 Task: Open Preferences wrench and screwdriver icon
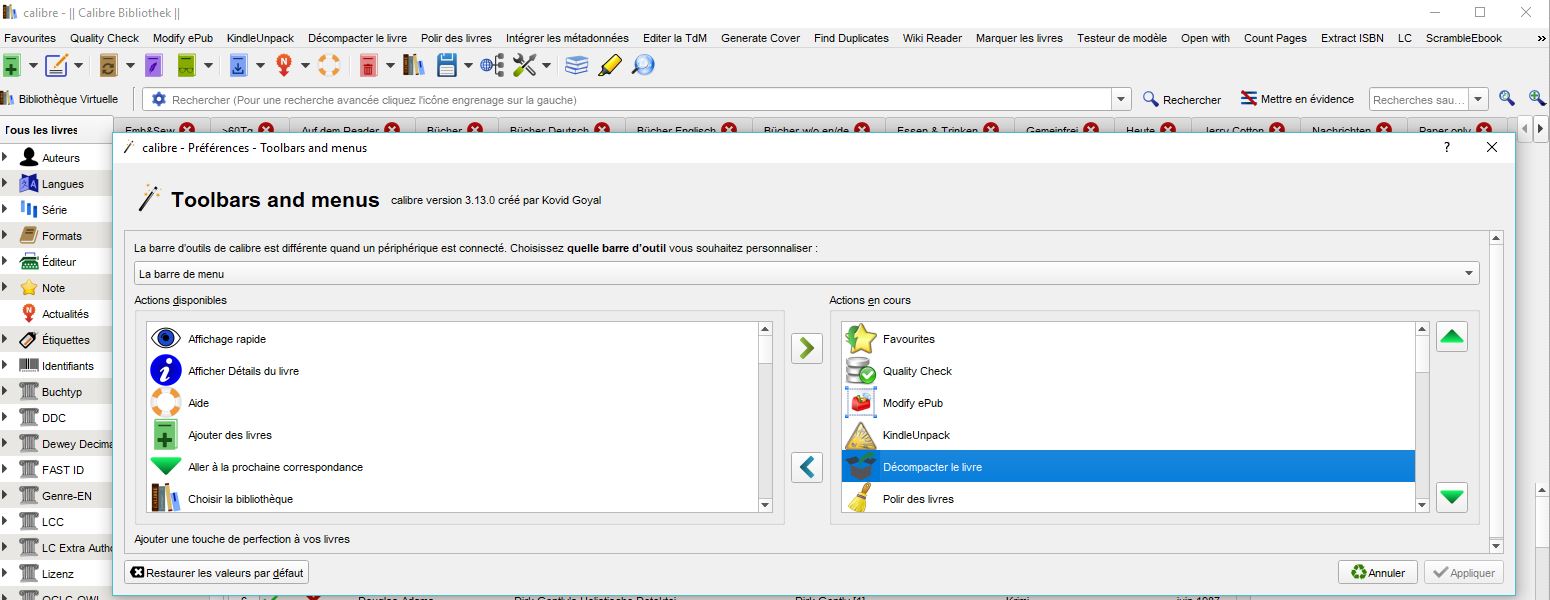point(525,66)
